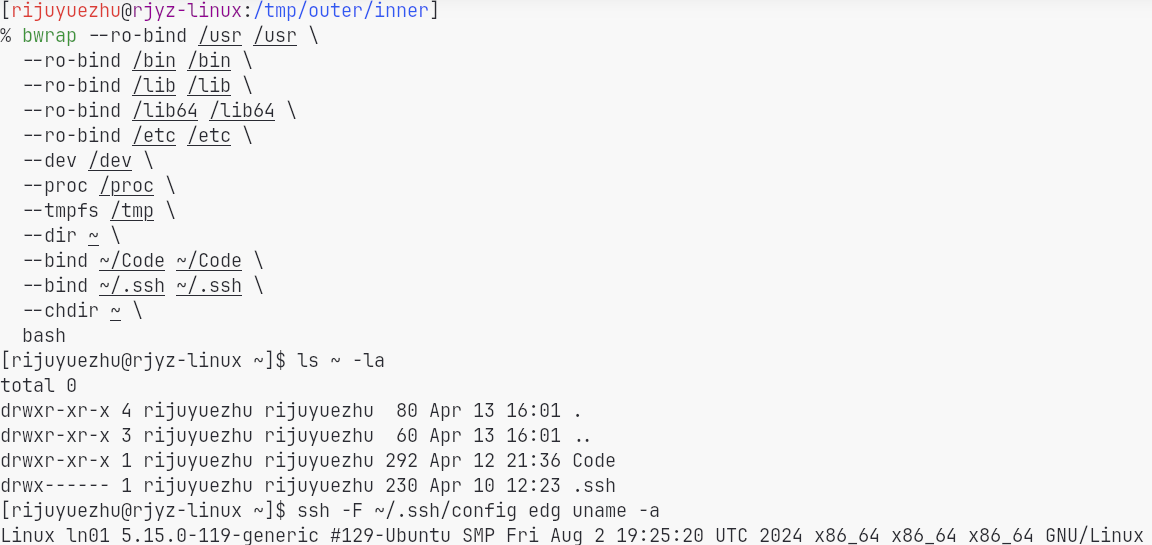Click the 'ls ~ -la' command text
Image resolution: width=1152 pixels, height=545 pixels.
point(341,361)
